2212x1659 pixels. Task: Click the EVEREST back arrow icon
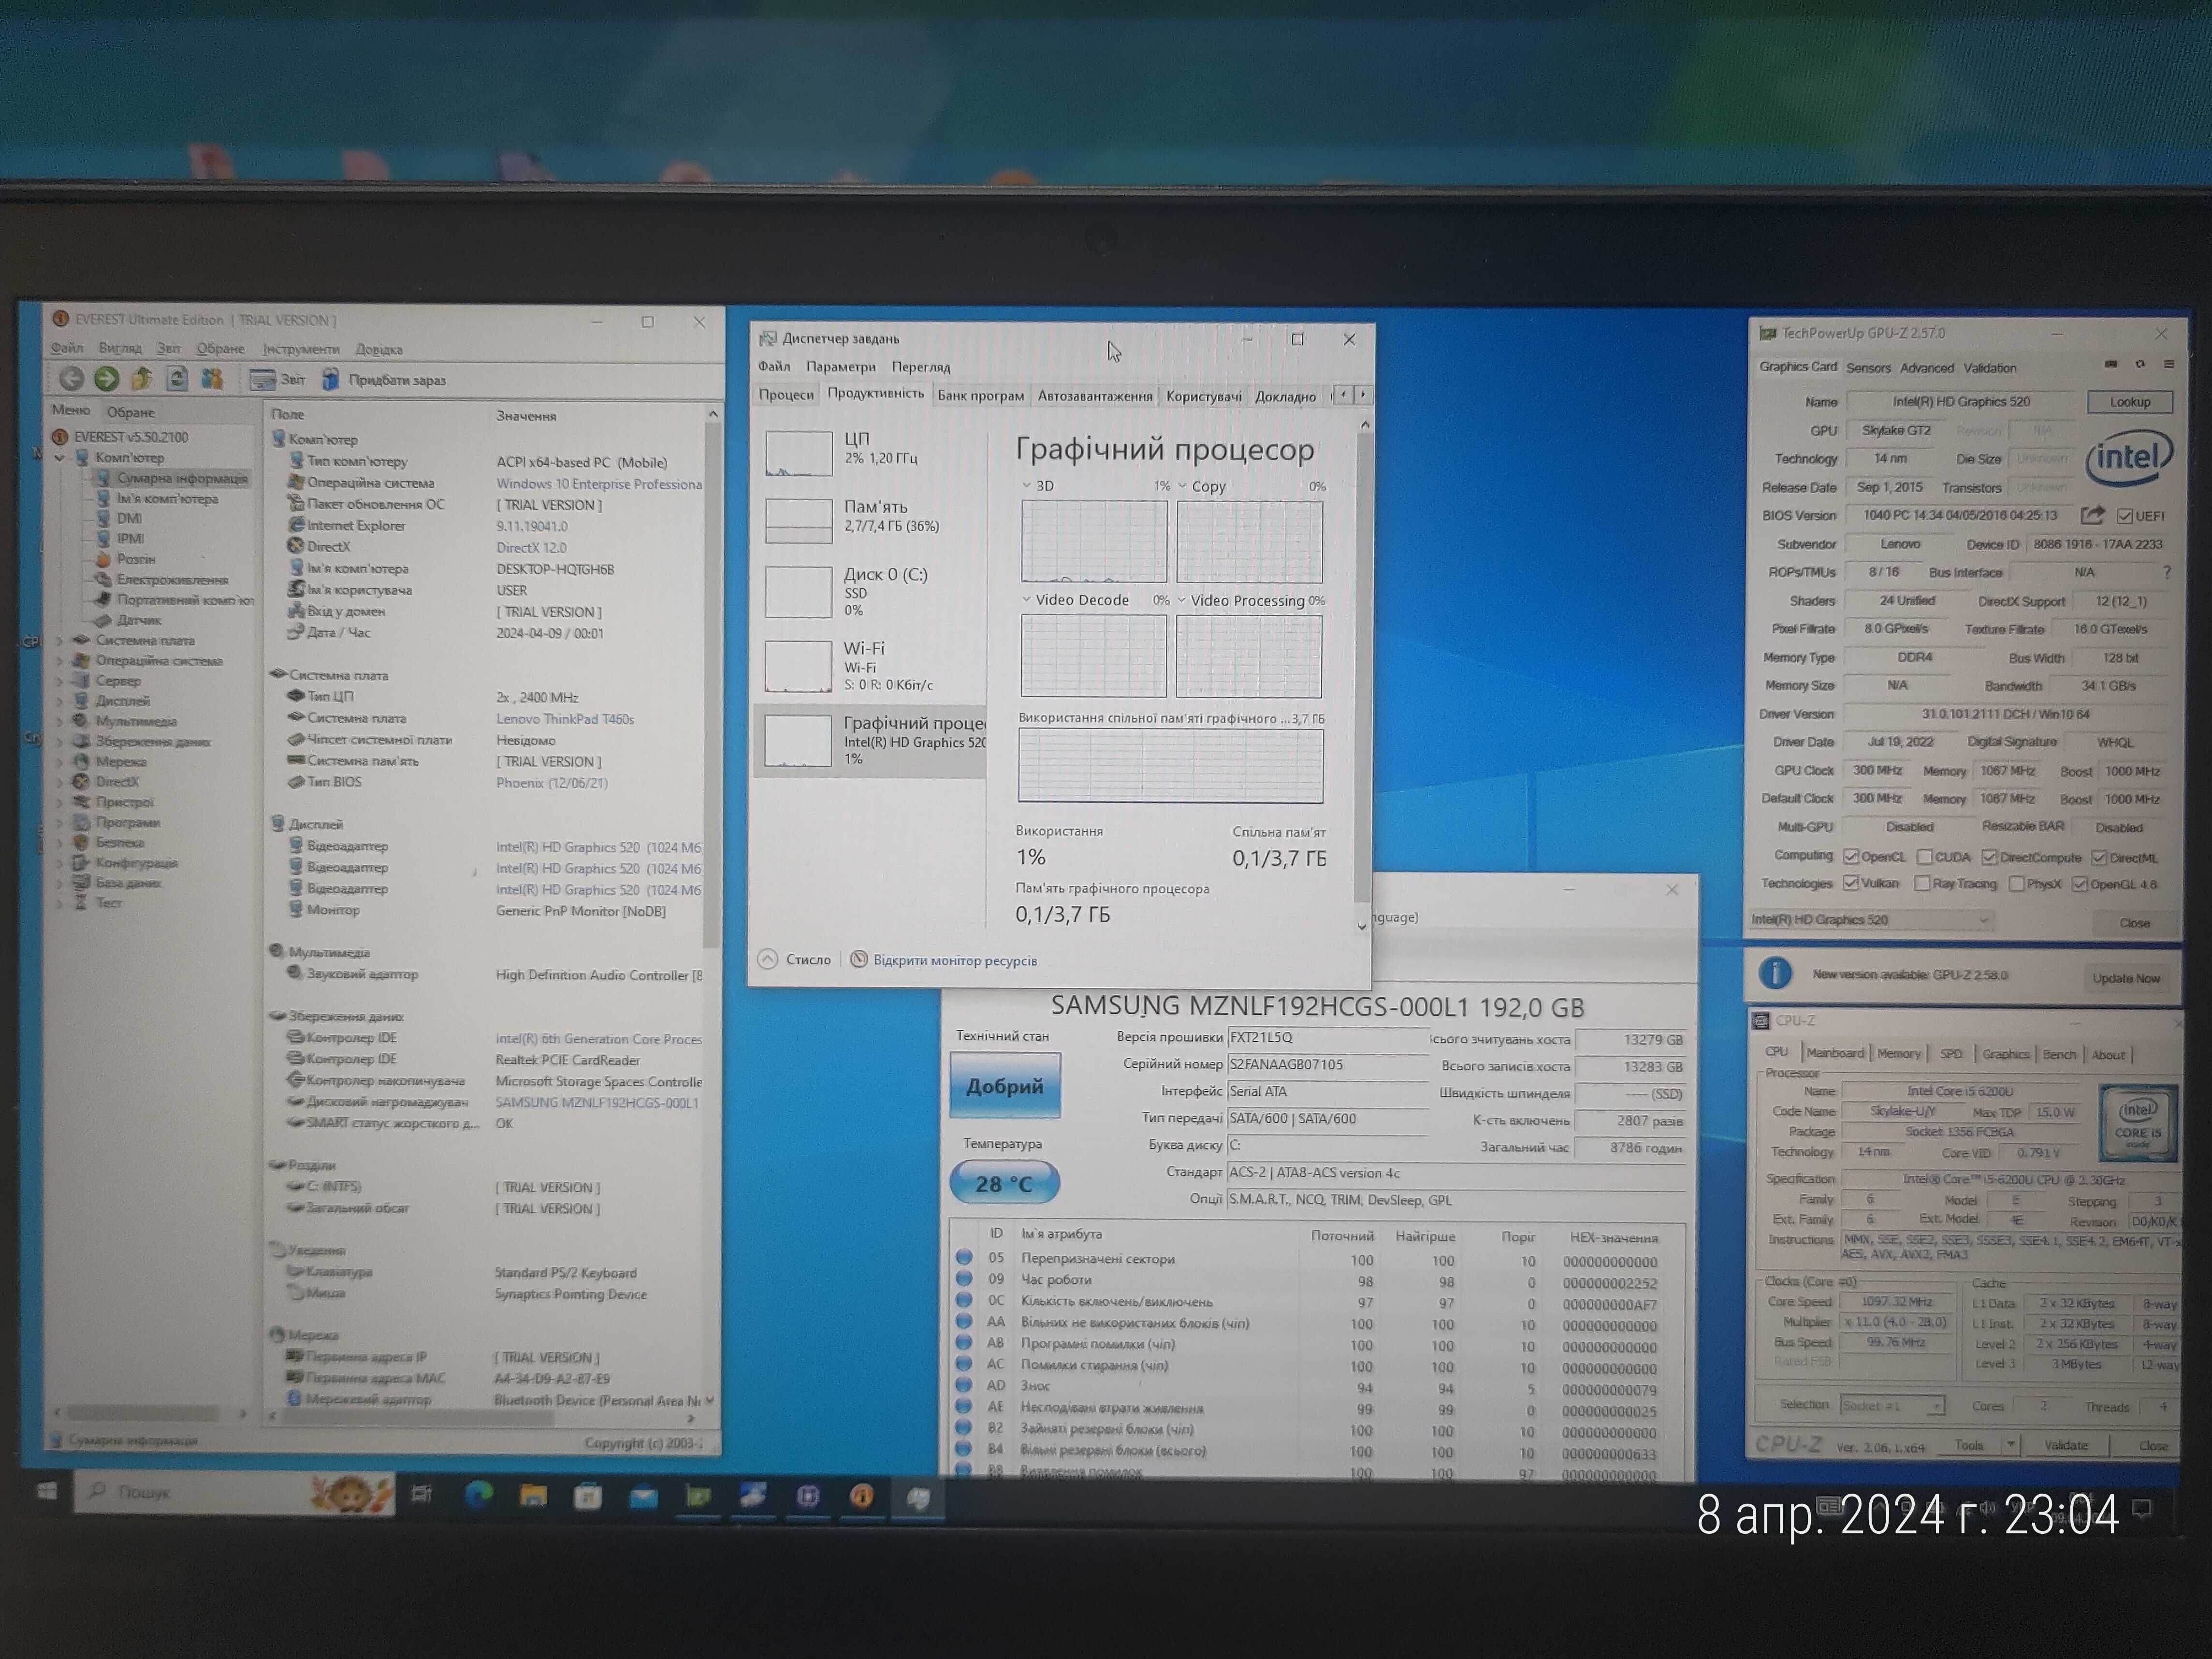click(x=71, y=379)
